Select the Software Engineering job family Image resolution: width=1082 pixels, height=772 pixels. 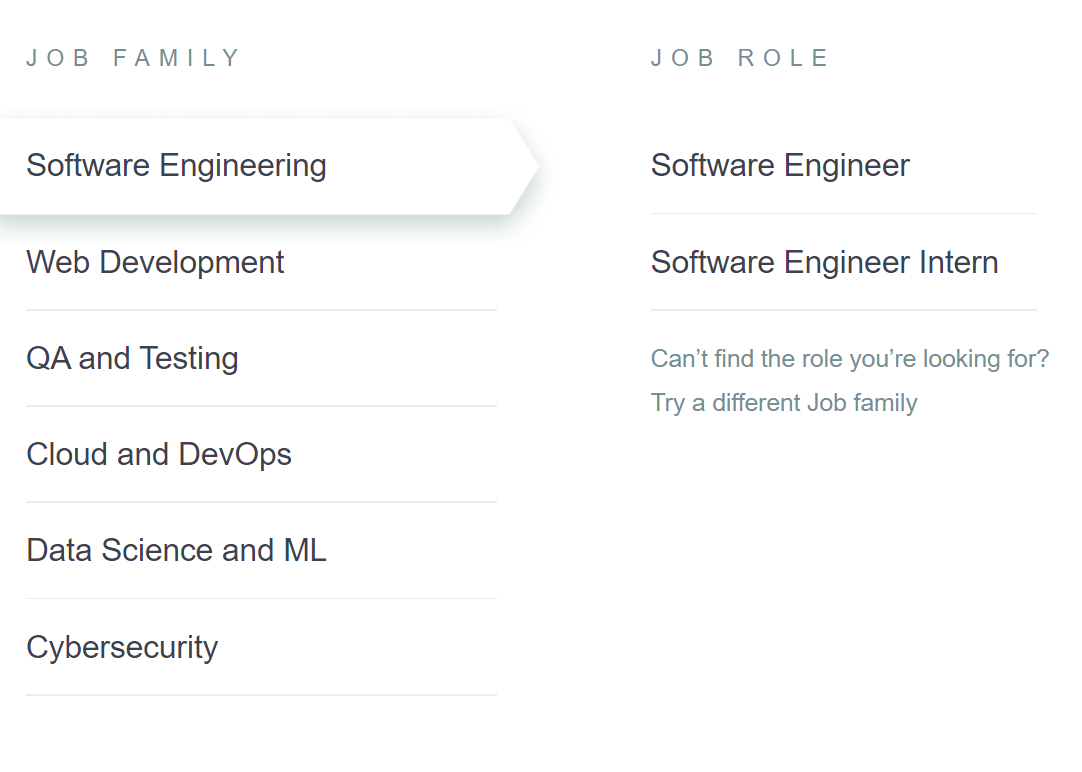click(x=176, y=166)
